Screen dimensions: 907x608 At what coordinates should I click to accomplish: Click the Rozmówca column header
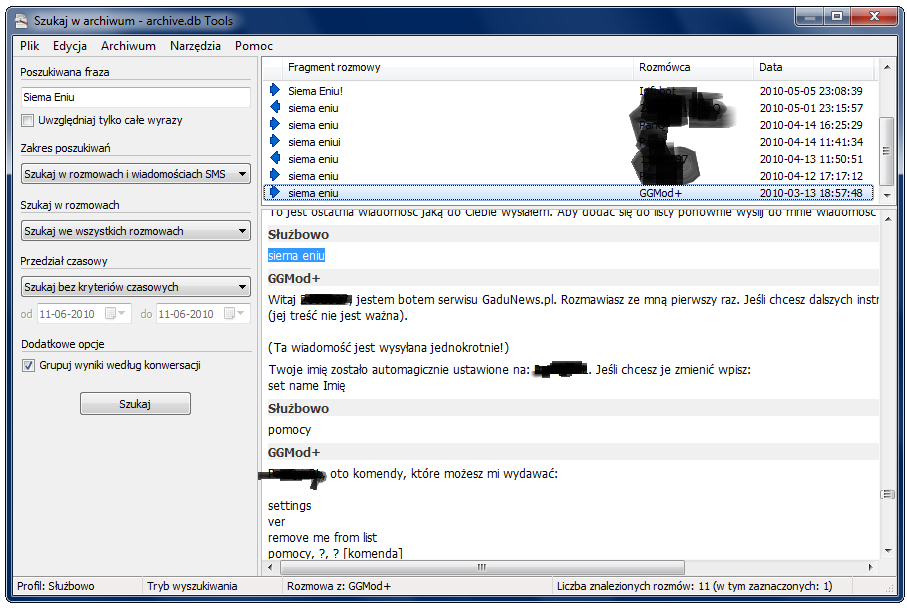(693, 68)
